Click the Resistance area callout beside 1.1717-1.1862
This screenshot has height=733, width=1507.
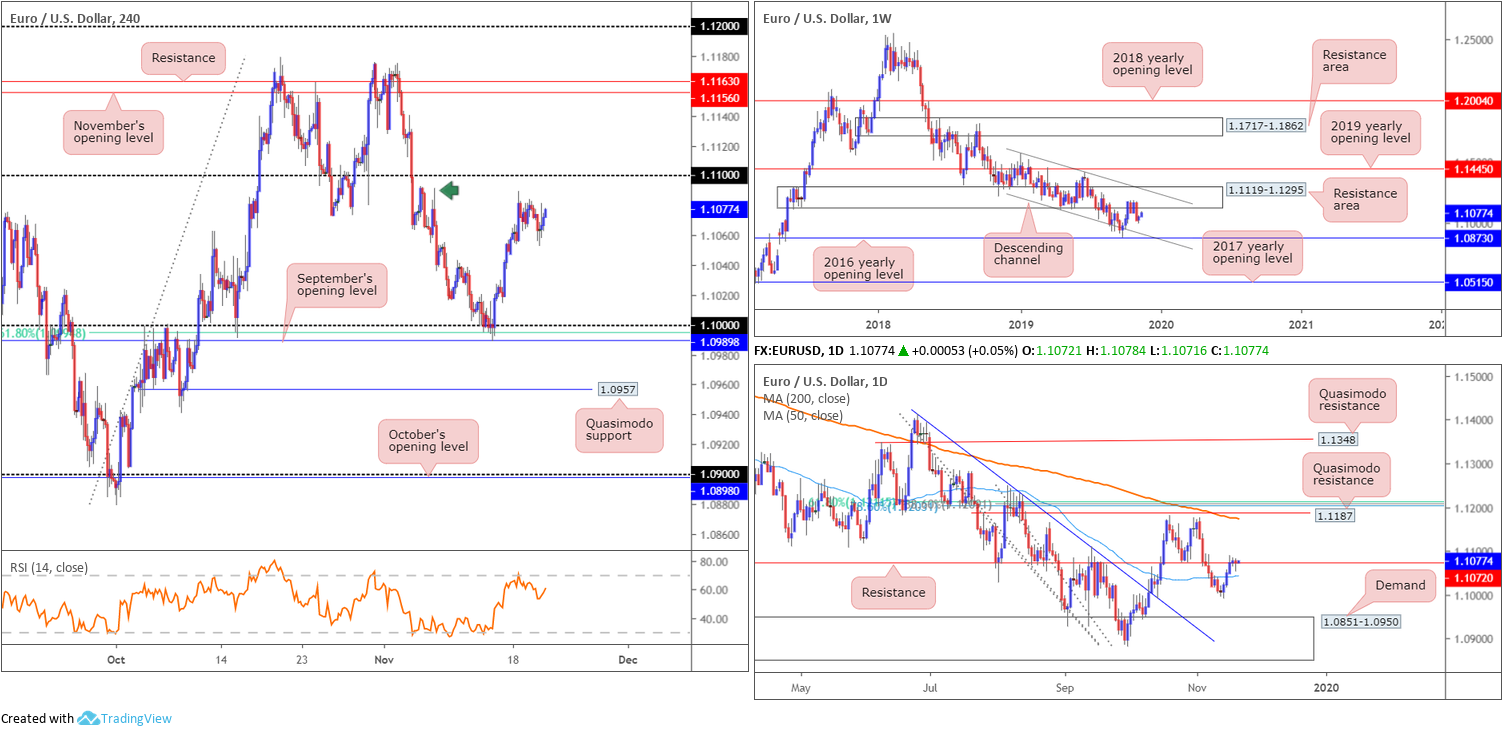[x=1352, y=61]
